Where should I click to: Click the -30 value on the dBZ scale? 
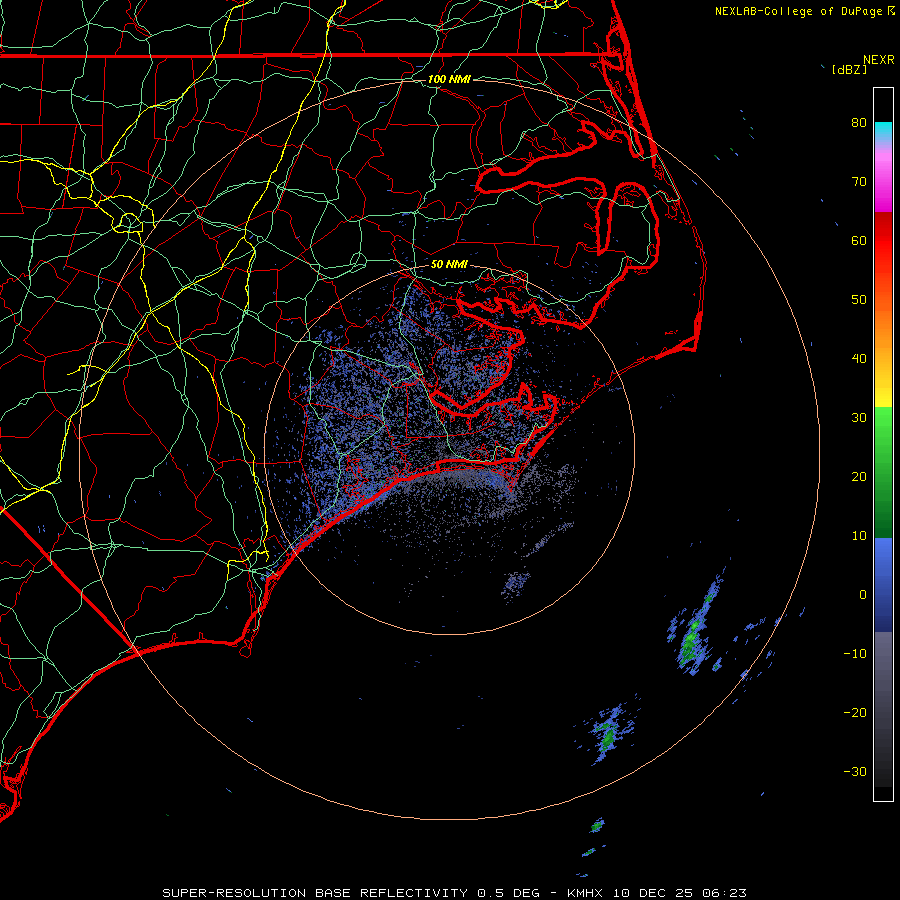coord(855,772)
